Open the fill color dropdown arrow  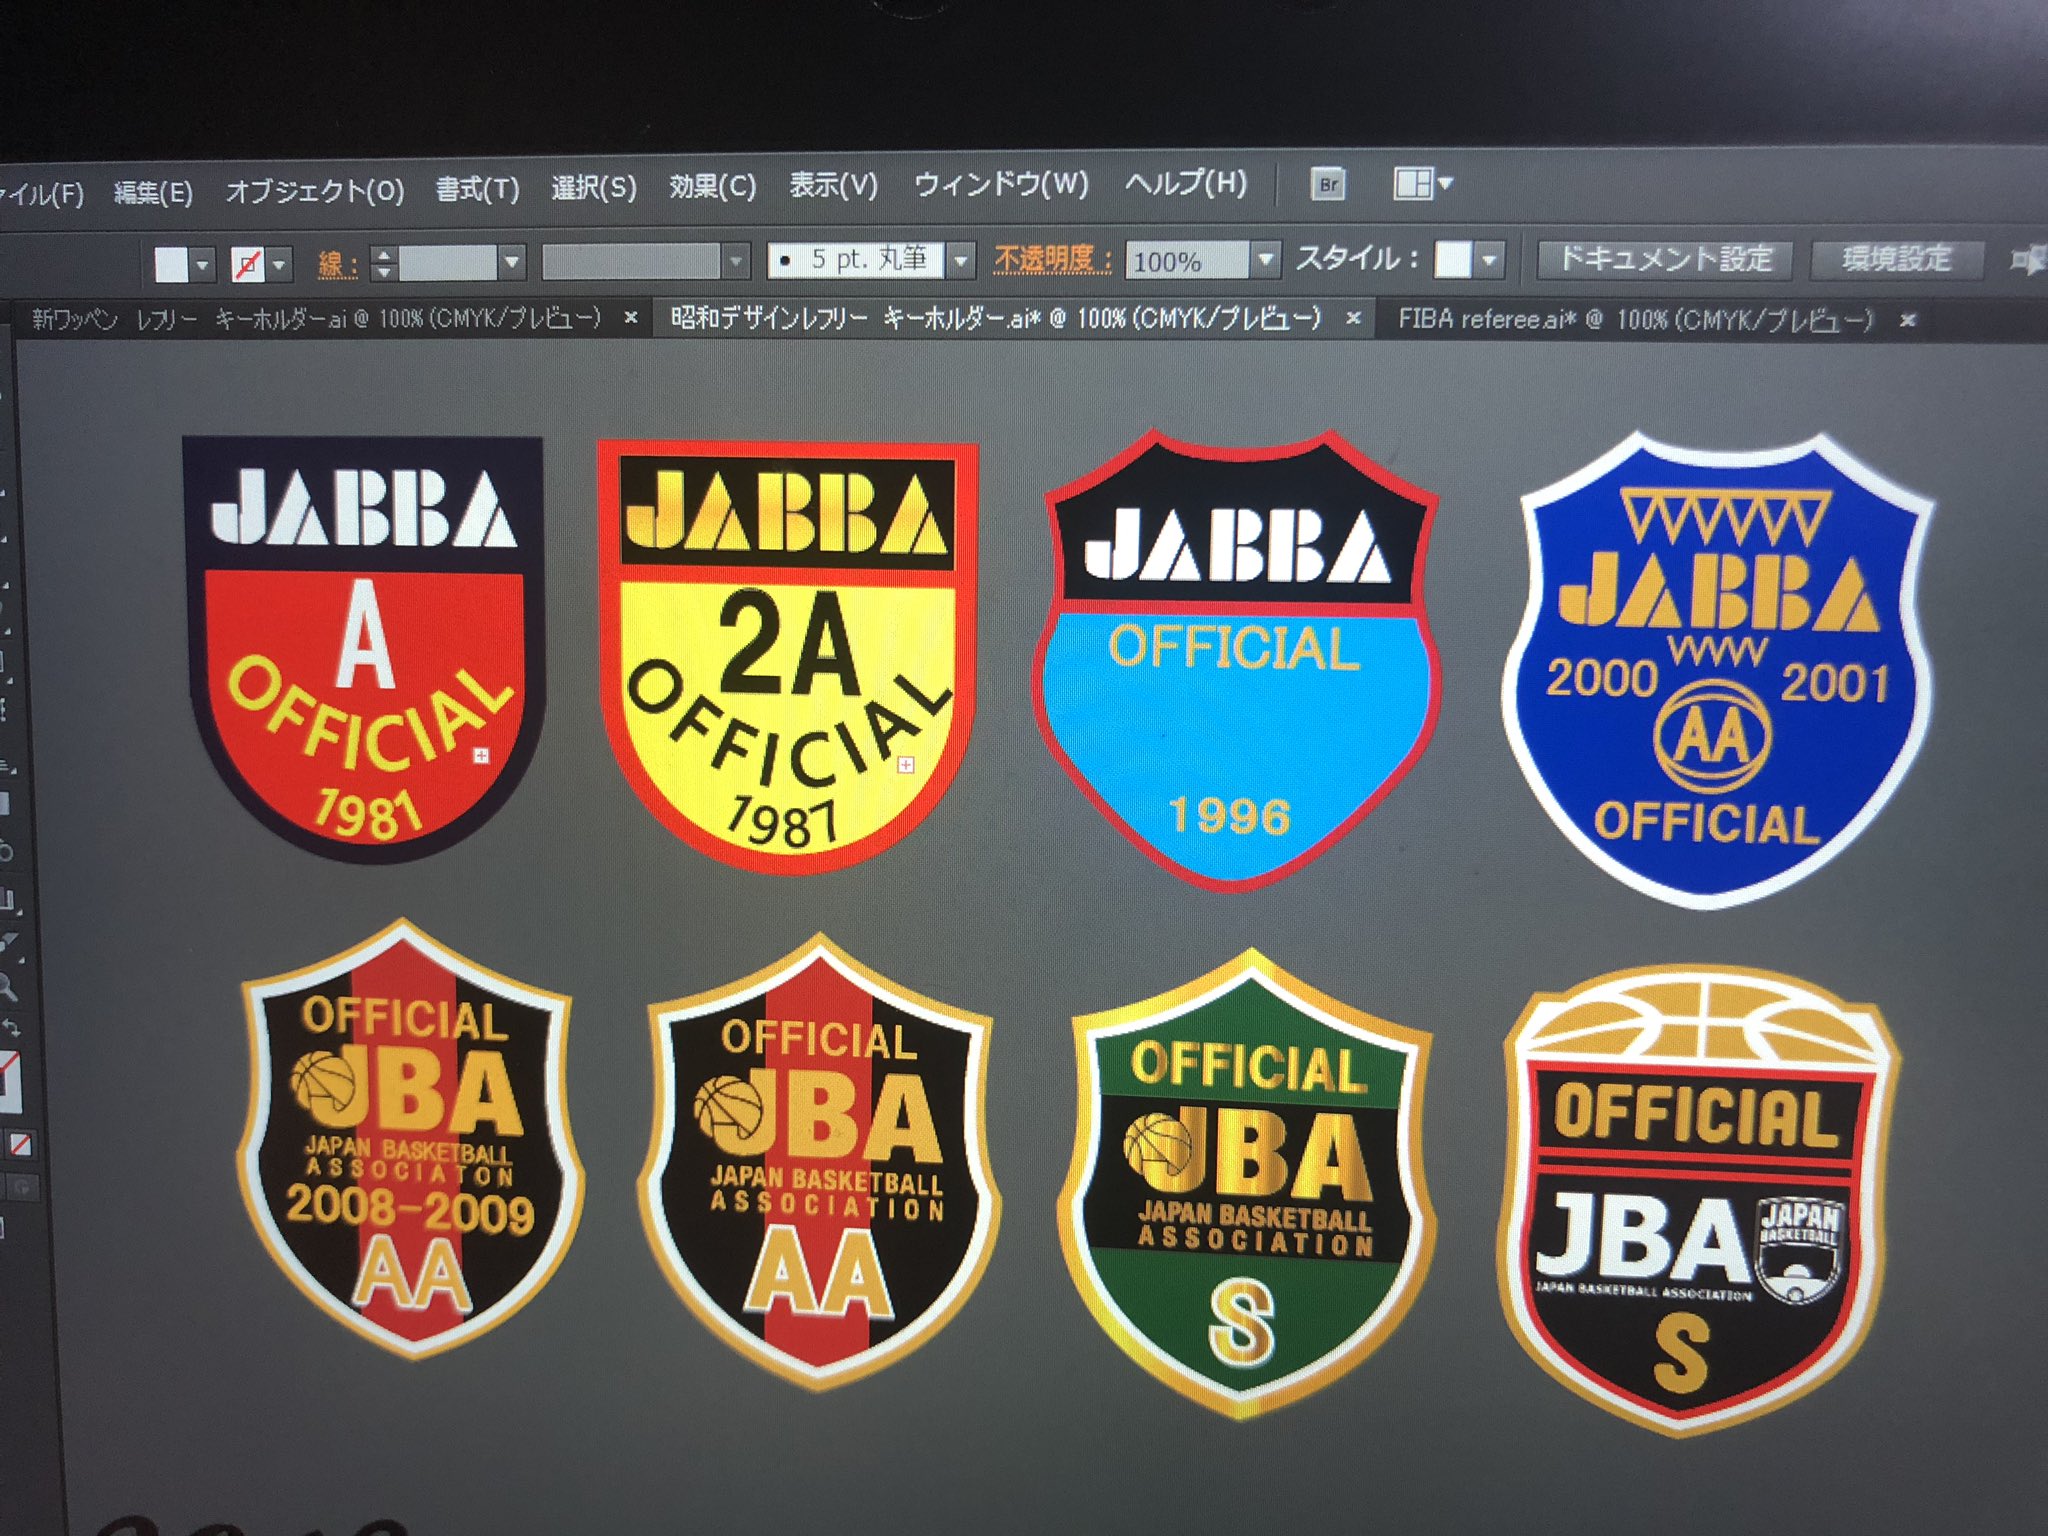[203, 266]
